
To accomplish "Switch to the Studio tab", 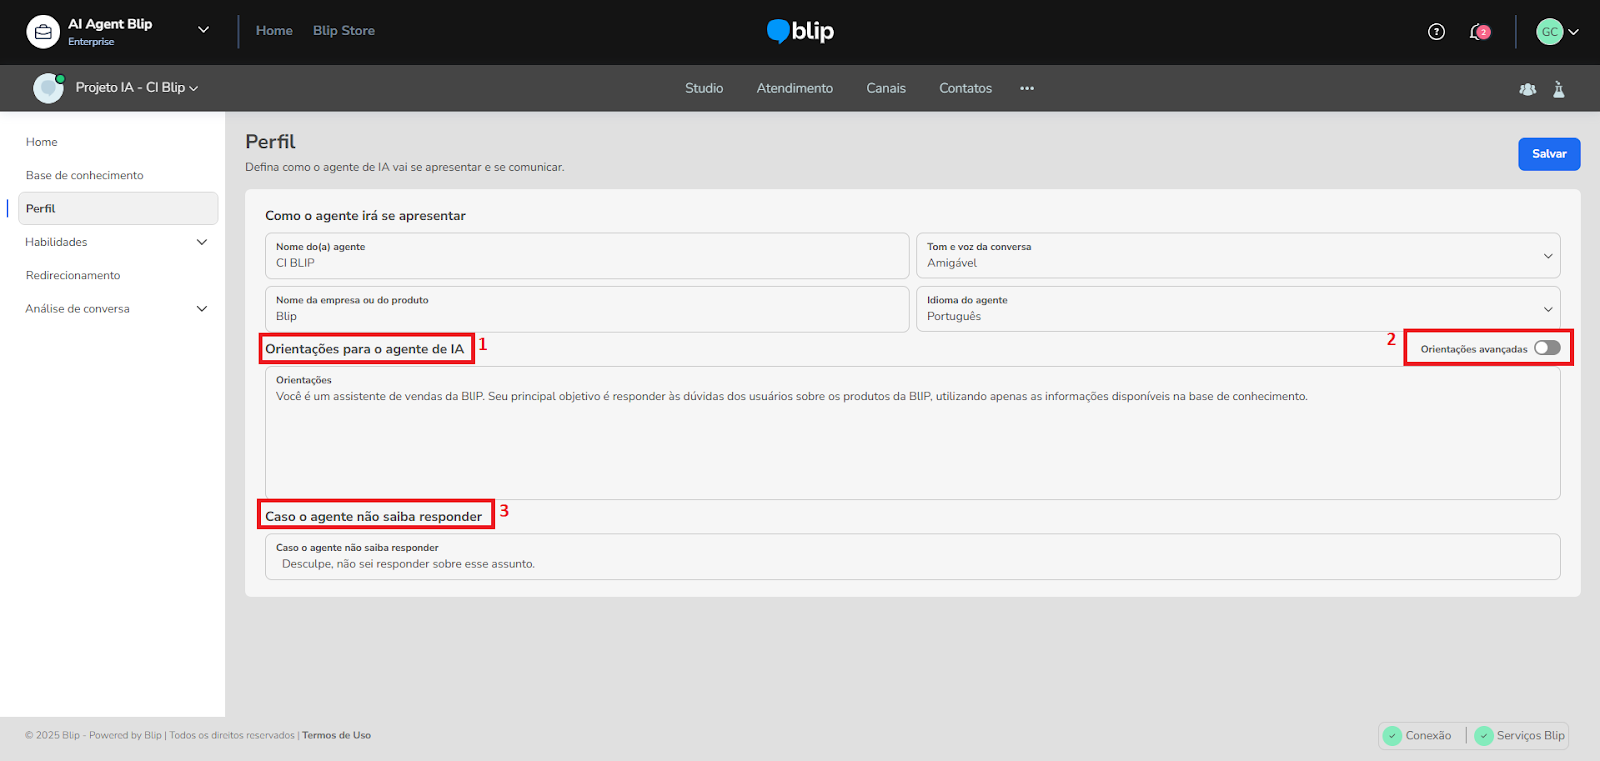I will (704, 88).
